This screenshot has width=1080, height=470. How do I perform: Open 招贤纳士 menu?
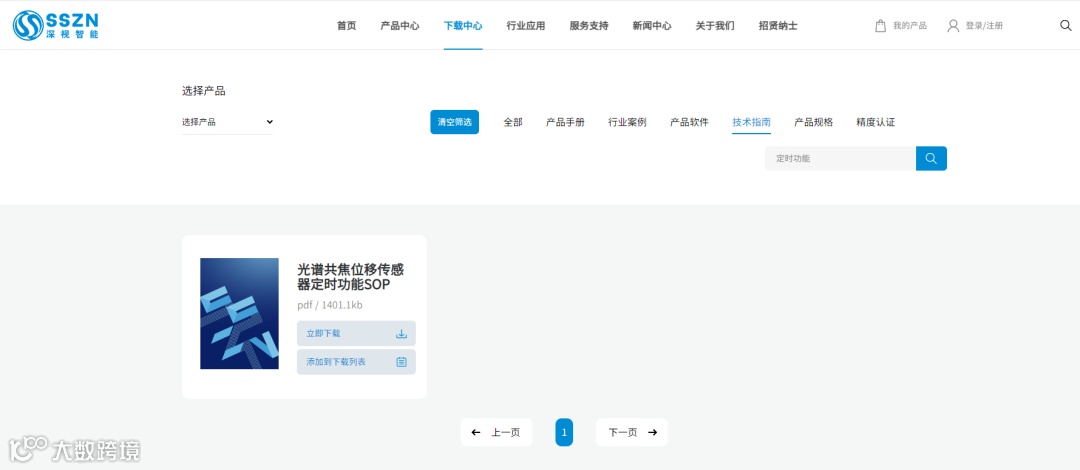click(x=778, y=25)
